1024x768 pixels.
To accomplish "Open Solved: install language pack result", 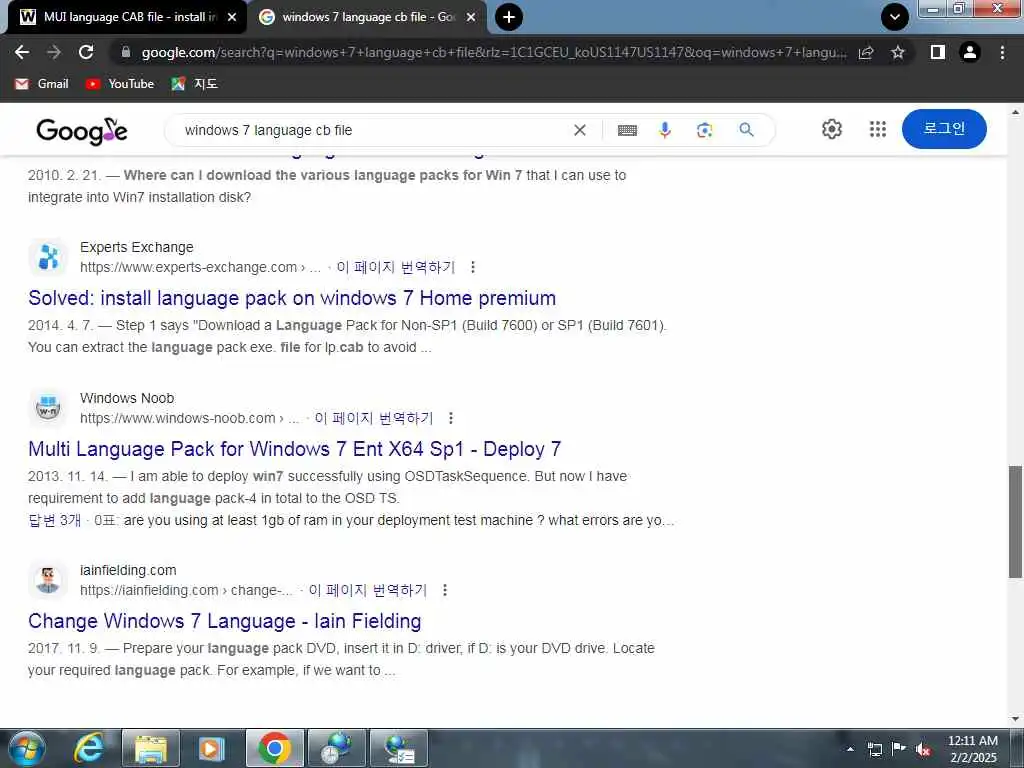I will 292,298.
